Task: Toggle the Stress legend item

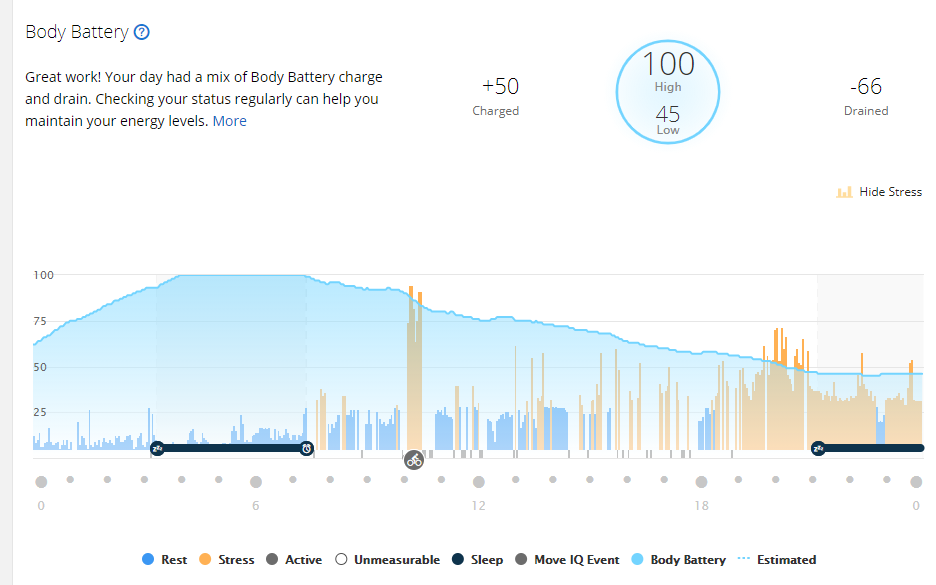Action: click(x=227, y=559)
